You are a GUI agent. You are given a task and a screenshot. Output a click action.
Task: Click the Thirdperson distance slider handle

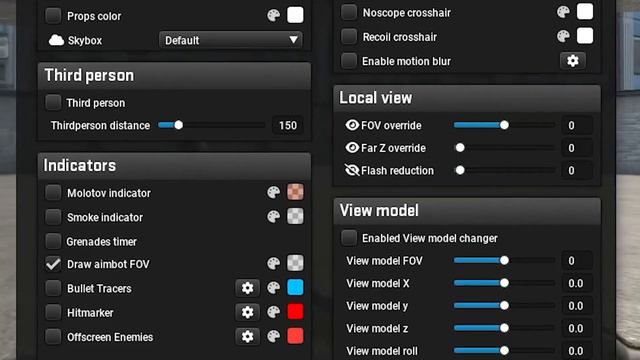178,125
